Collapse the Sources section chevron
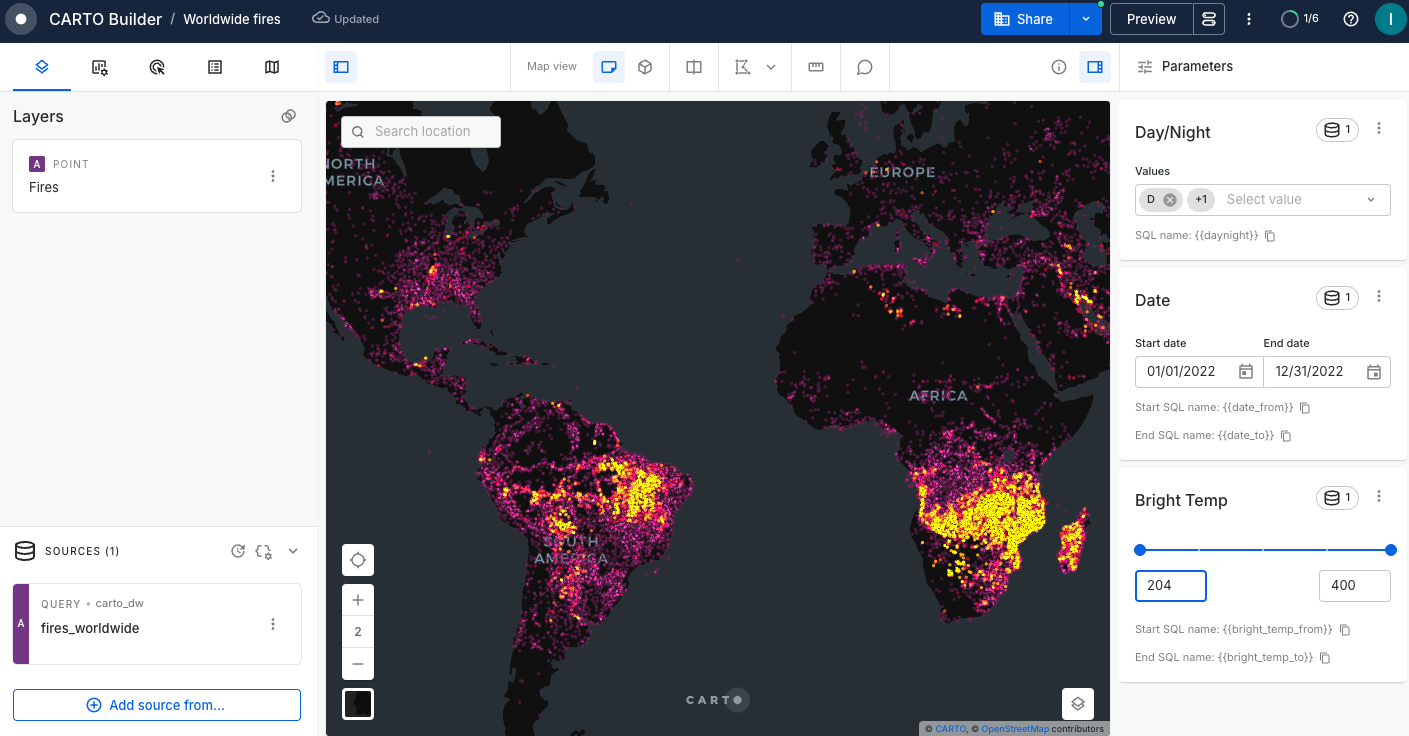The height and width of the screenshot is (736, 1409). click(x=293, y=551)
